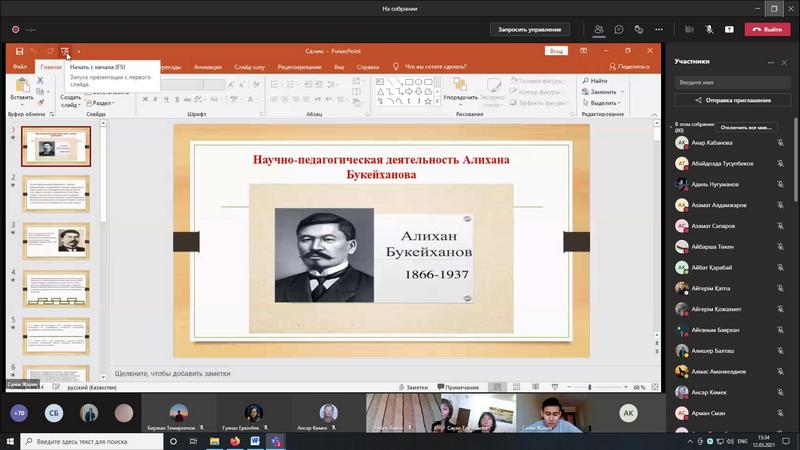Open the meeting chat icon
This screenshot has width=800, height=450.
point(619,30)
